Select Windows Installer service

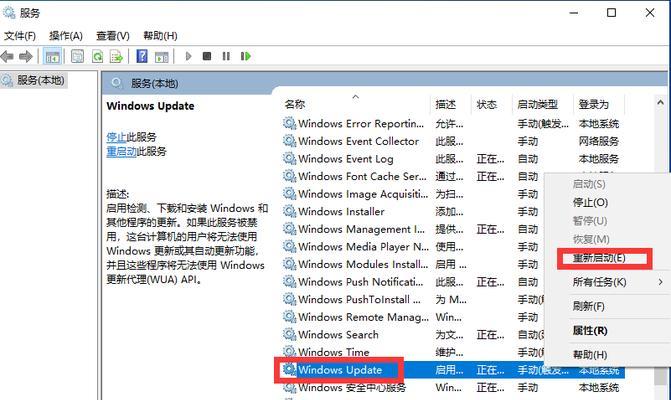click(413, 211)
